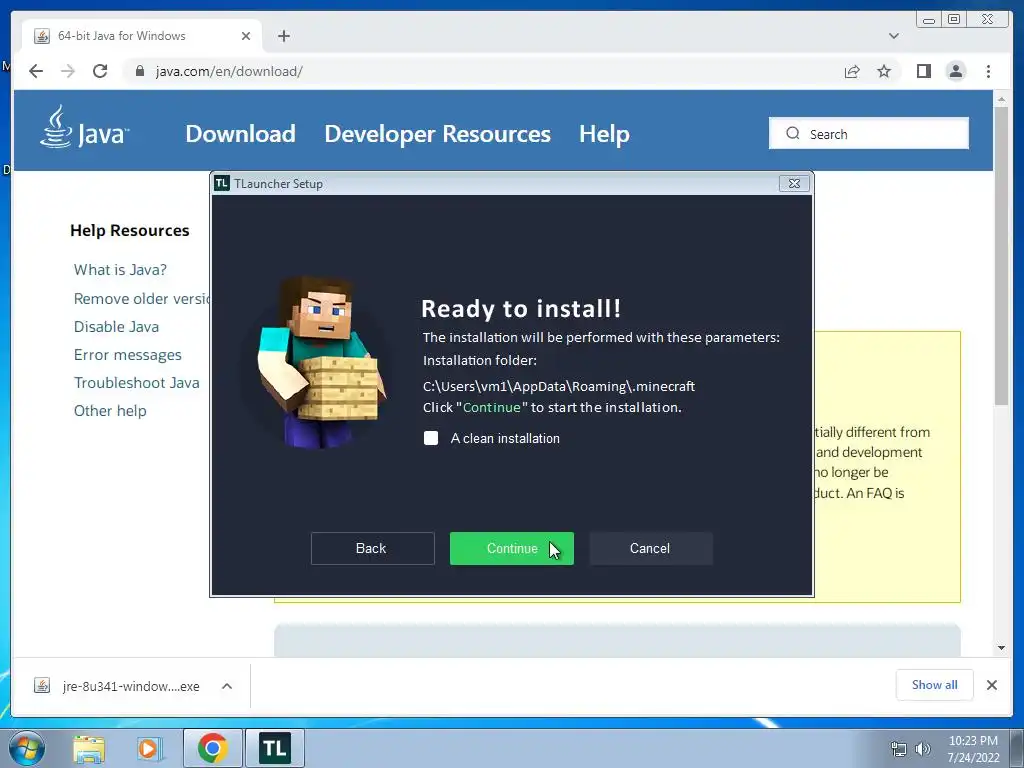Image resolution: width=1024 pixels, height=768 pixels.
Task: Enable the clean installation checkbox
Action: tap(431, 438)
